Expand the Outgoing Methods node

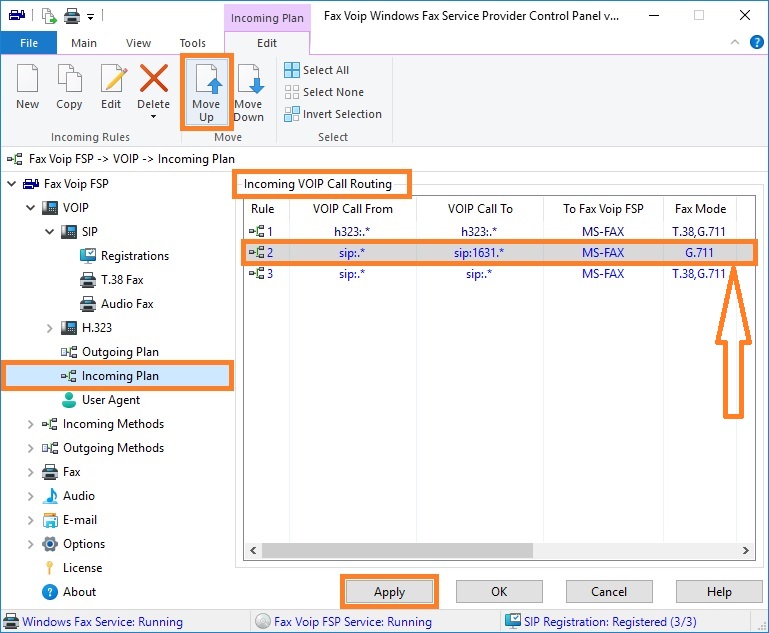coord(30,448)
